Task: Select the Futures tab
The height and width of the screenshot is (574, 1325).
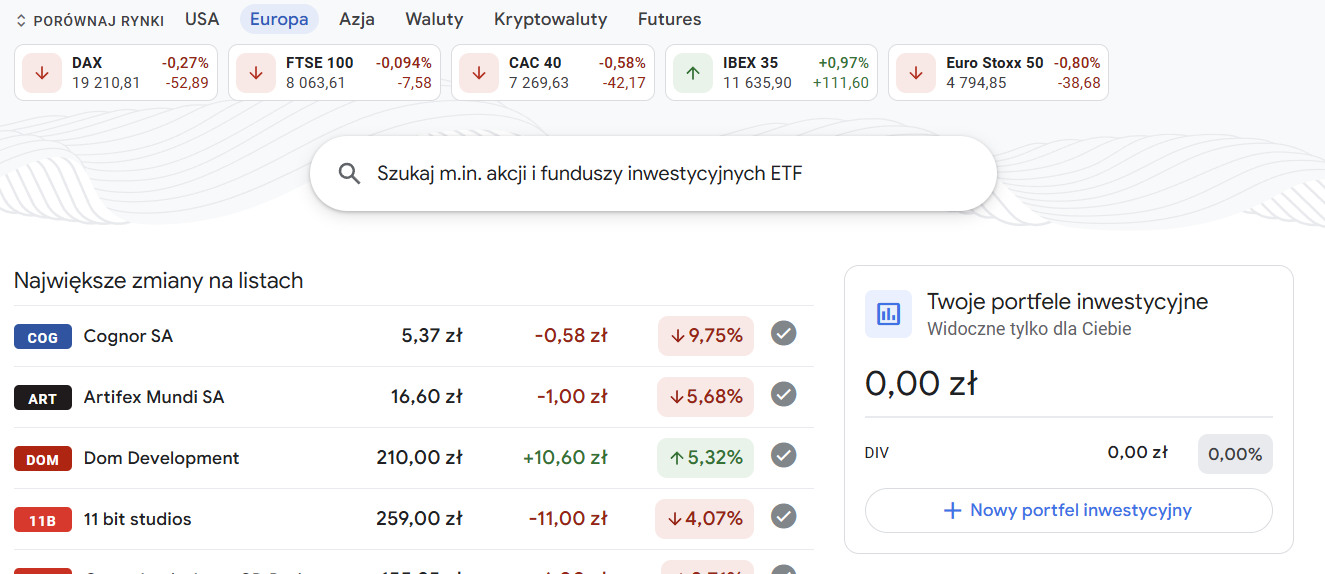Action: tap(669, 19)
